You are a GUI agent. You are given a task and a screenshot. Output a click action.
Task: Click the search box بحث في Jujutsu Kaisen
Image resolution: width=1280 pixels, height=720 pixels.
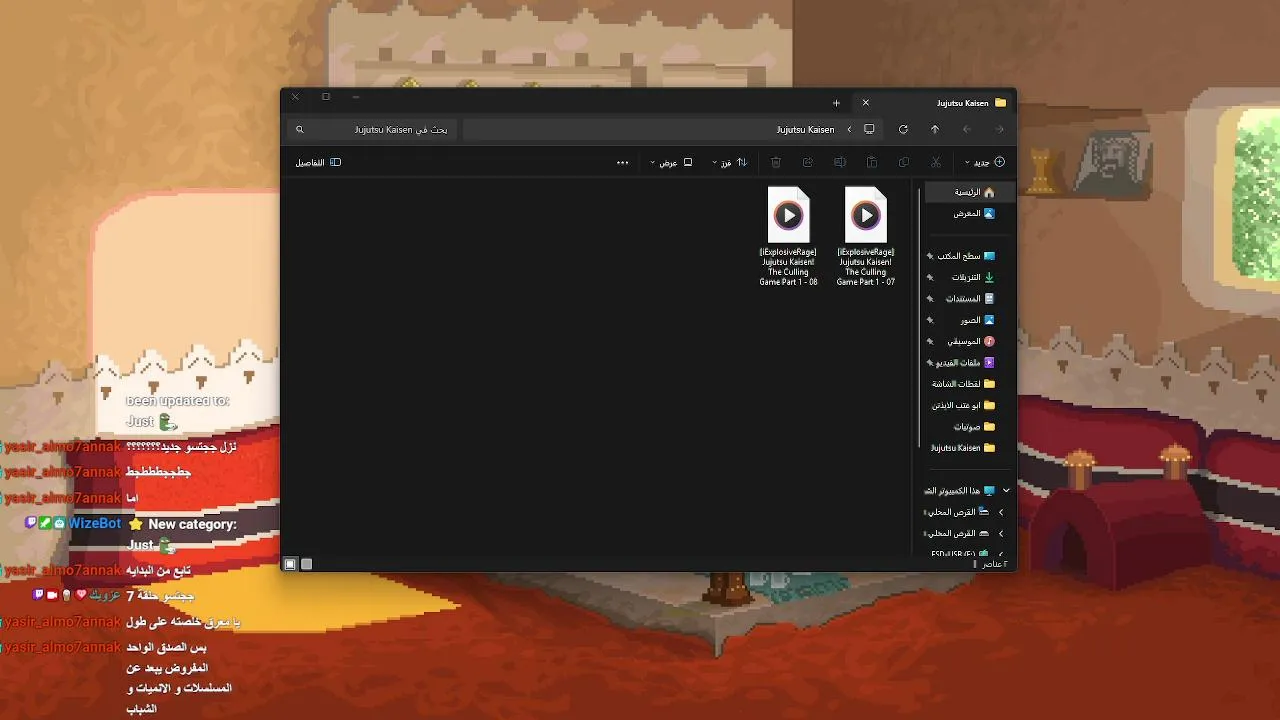pyautogui.click(x=373, y=129)
